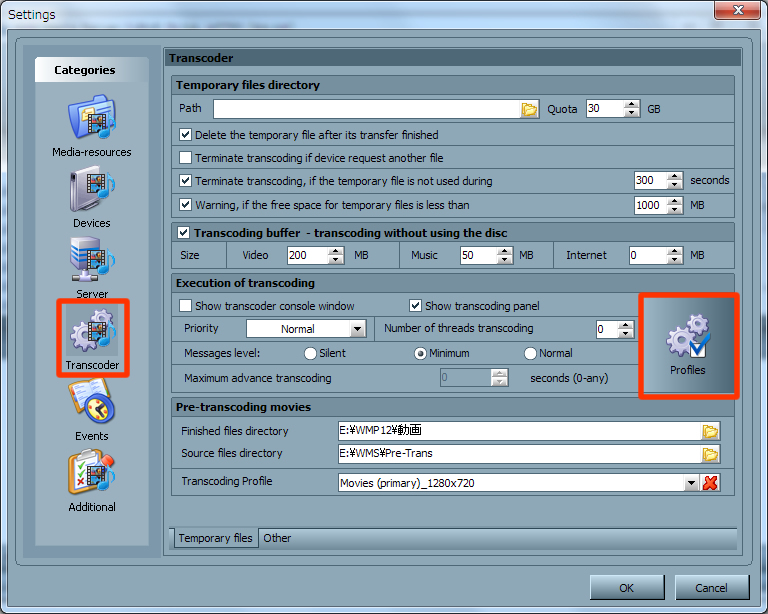Toggle Warning if free space is less than
Viewport: 768px width, 614px height.
pyautogui.click(x=185, y=204)
